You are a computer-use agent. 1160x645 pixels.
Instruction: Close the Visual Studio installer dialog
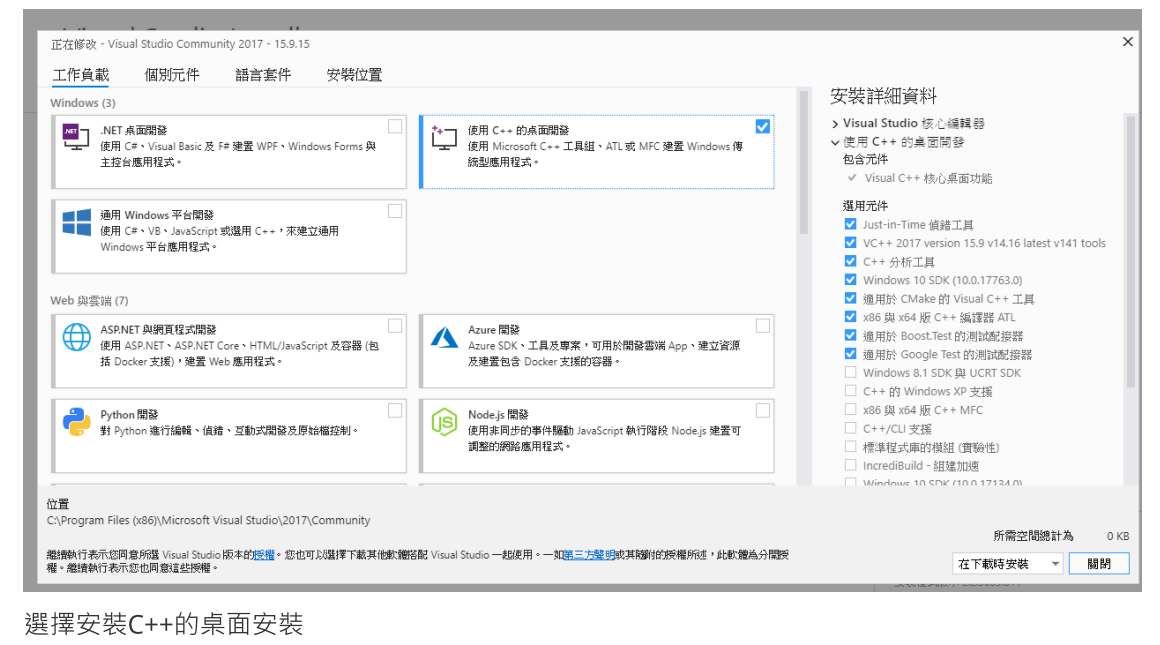[1128, 42]
